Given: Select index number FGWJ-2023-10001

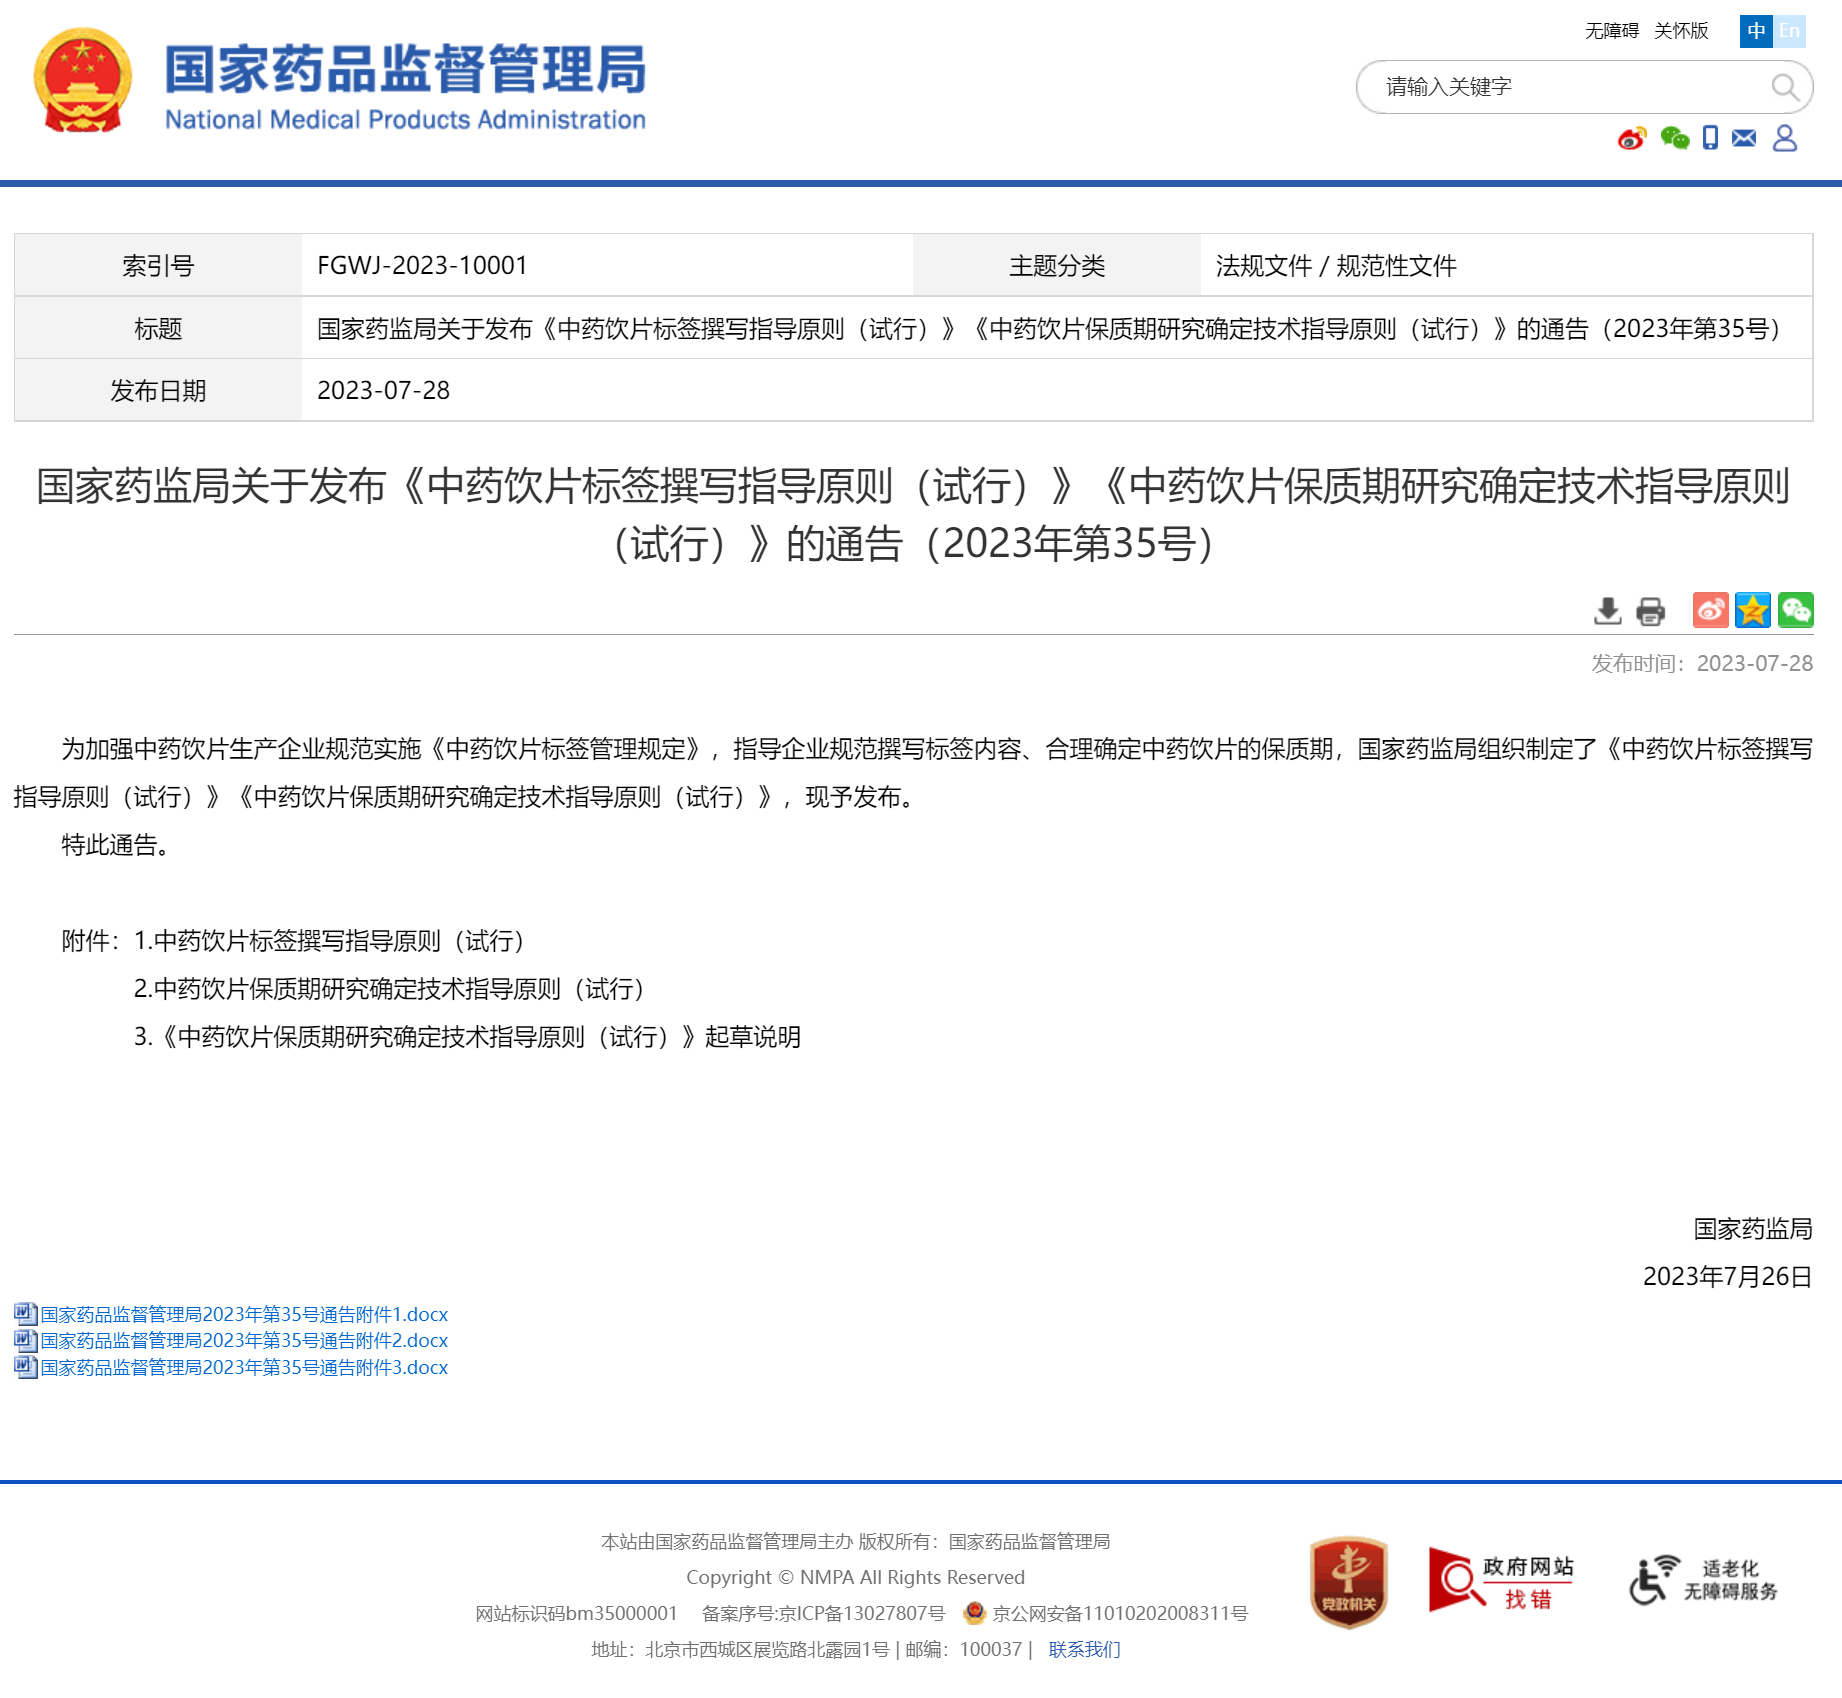Looking at the screenshot, I should pos(422,265).
